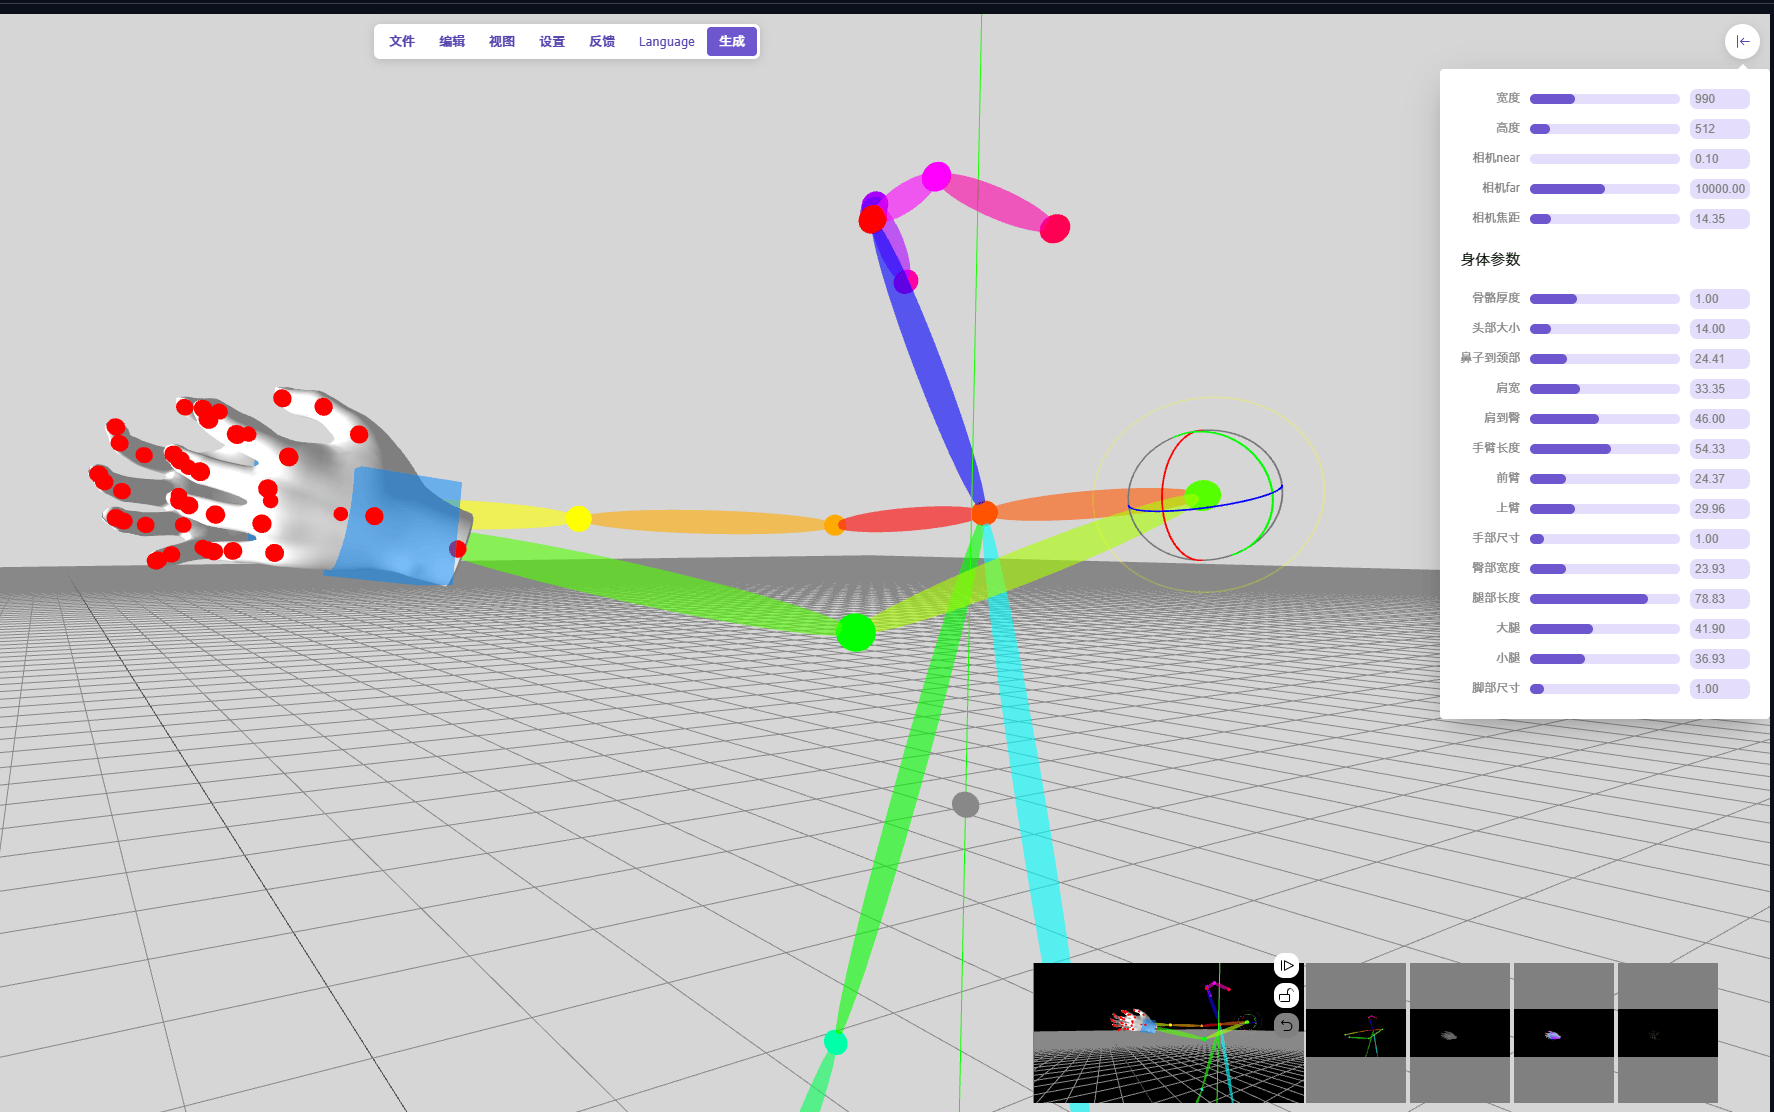Click the 宽度 value field showing 990

coord(1719,99)
